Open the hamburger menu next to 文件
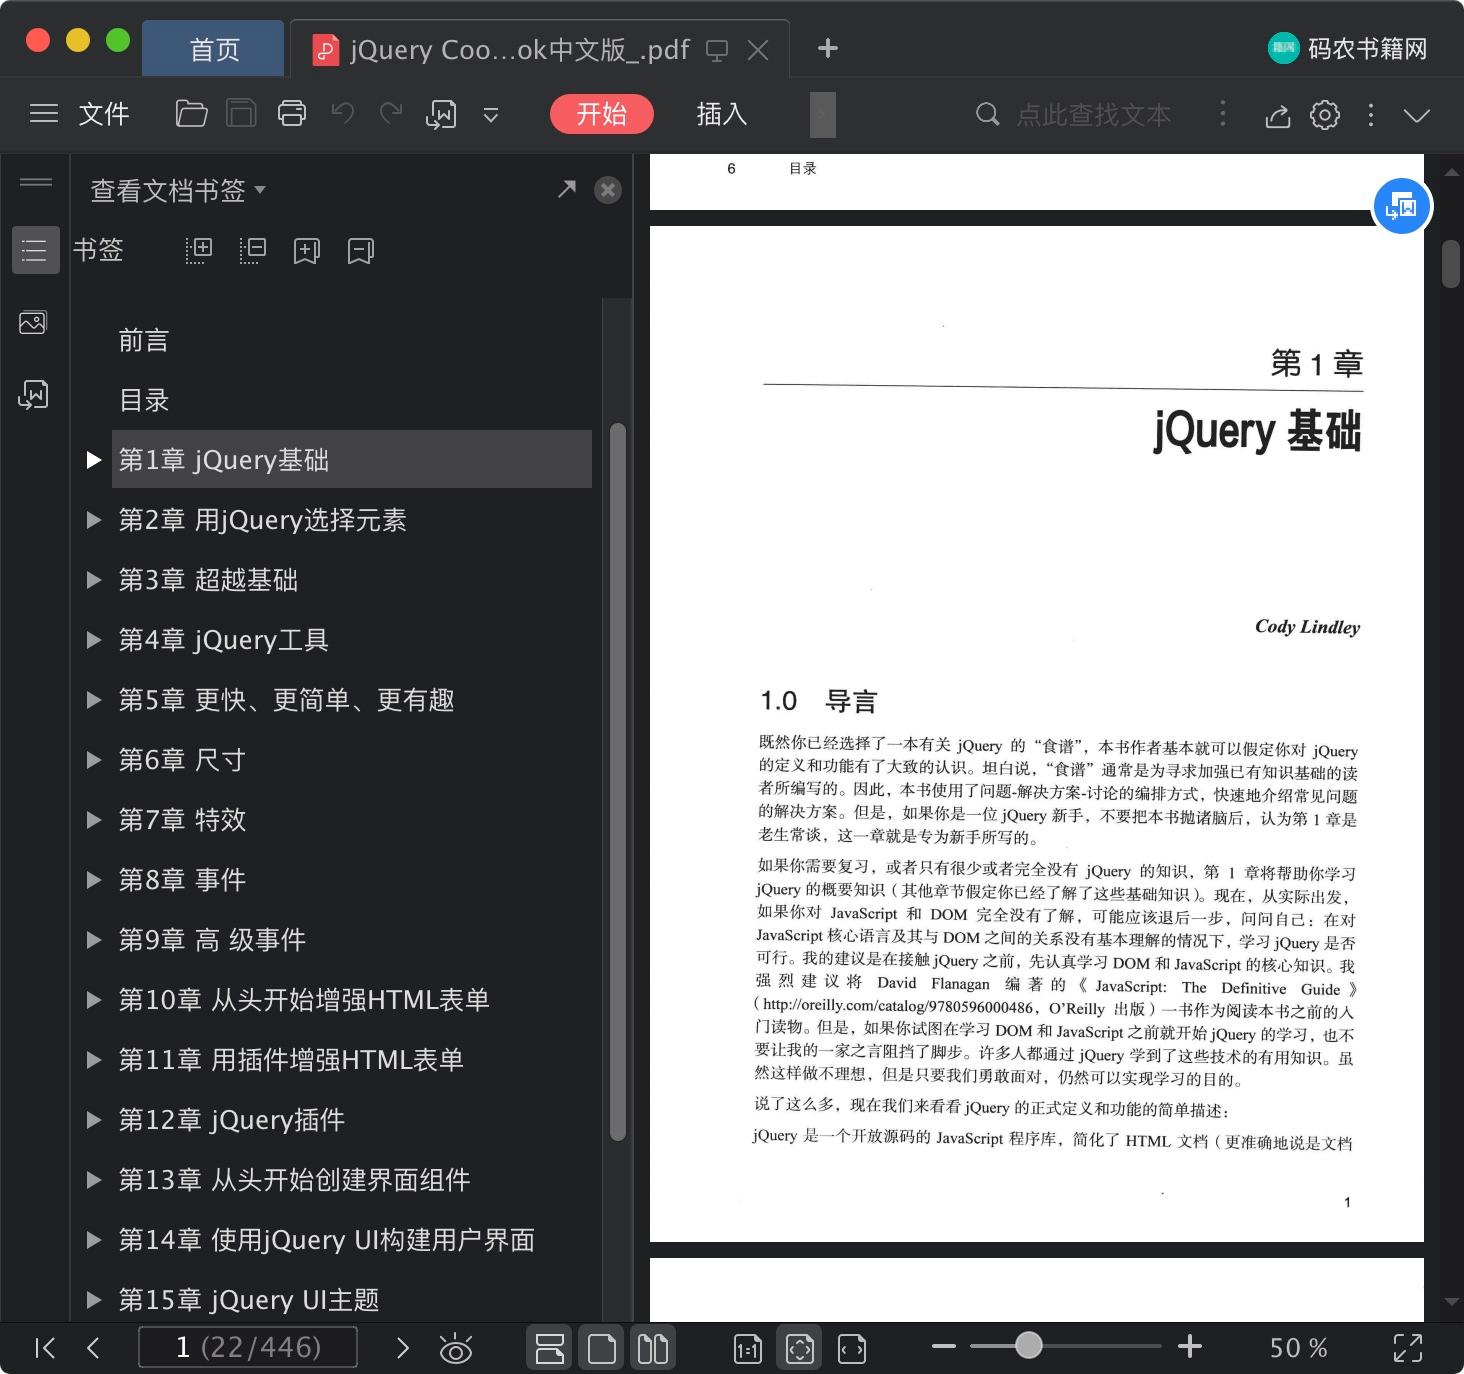 (44, 114)
